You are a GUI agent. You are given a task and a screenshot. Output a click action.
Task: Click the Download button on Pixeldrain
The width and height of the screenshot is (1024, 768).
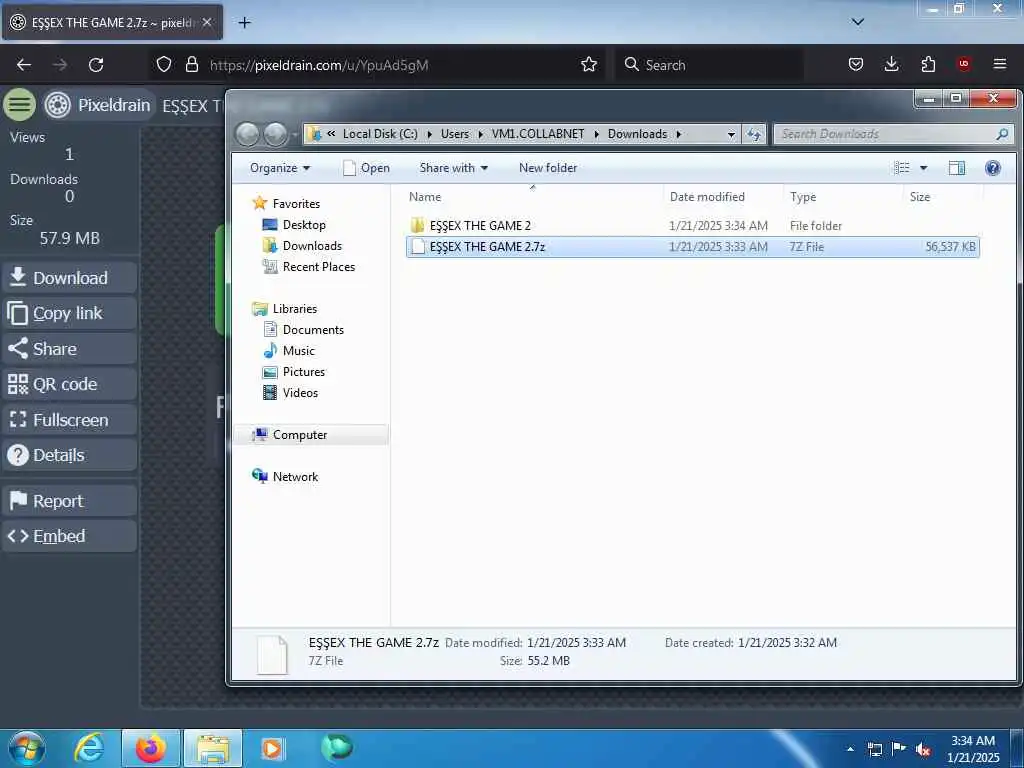tap(69, 278)
